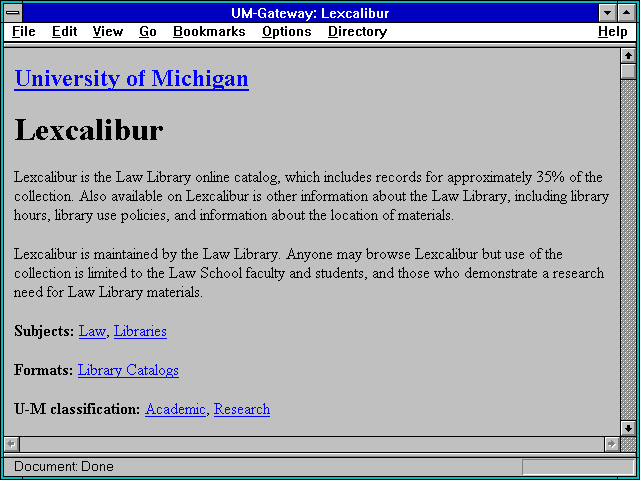
Task: Click the Law subject link
Action: pyautogui.click(x=92, y=331)
